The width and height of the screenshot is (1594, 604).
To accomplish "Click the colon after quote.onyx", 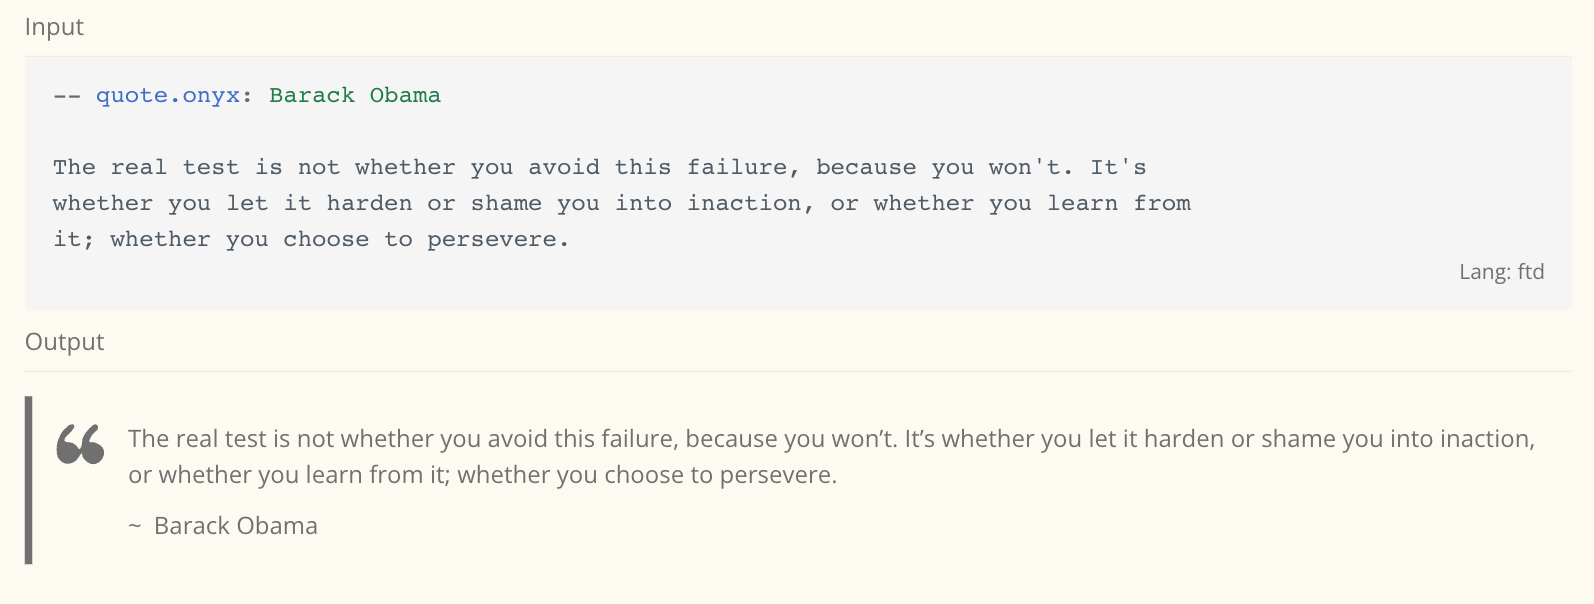I will point(248,97).
